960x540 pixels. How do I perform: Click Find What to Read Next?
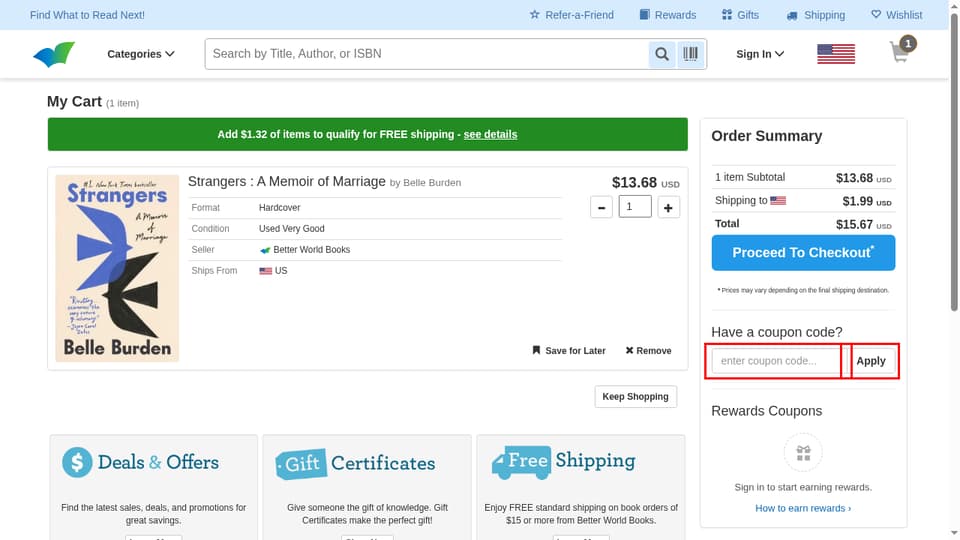click(88, 15)
